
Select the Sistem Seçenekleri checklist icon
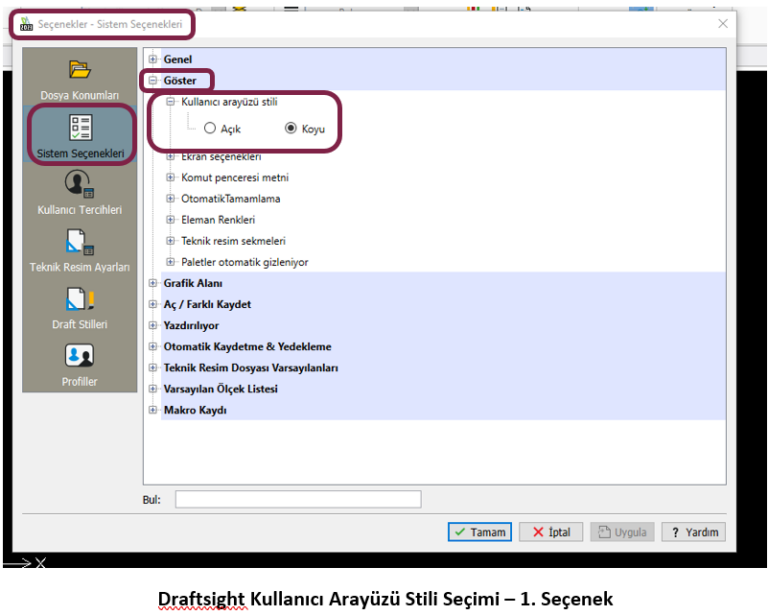(79, 128)
